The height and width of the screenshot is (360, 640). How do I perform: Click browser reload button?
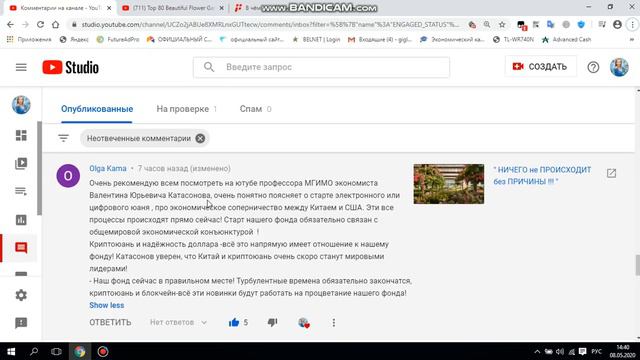40,24
